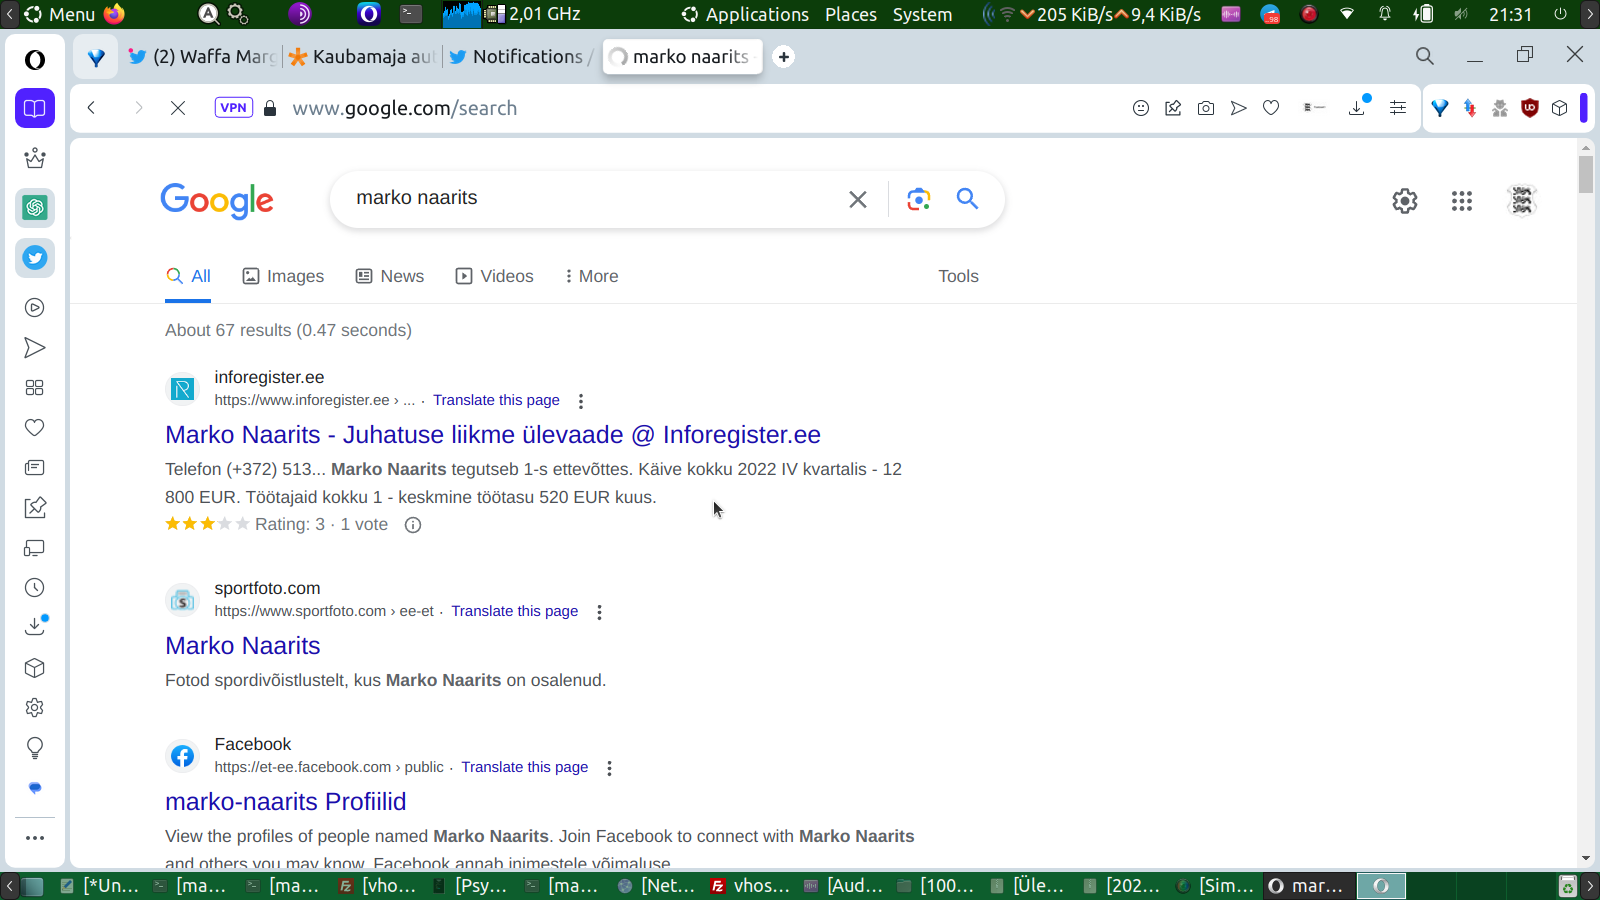Open the Google apps grid
1600x900 pixels.
pos(1462,201)
